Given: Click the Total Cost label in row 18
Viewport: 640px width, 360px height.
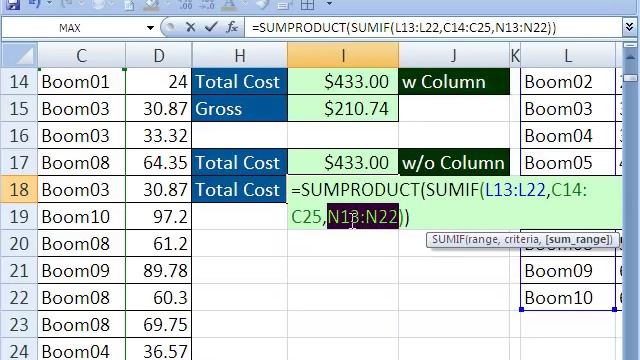Looking at the screenshot, I should [240, 189].
